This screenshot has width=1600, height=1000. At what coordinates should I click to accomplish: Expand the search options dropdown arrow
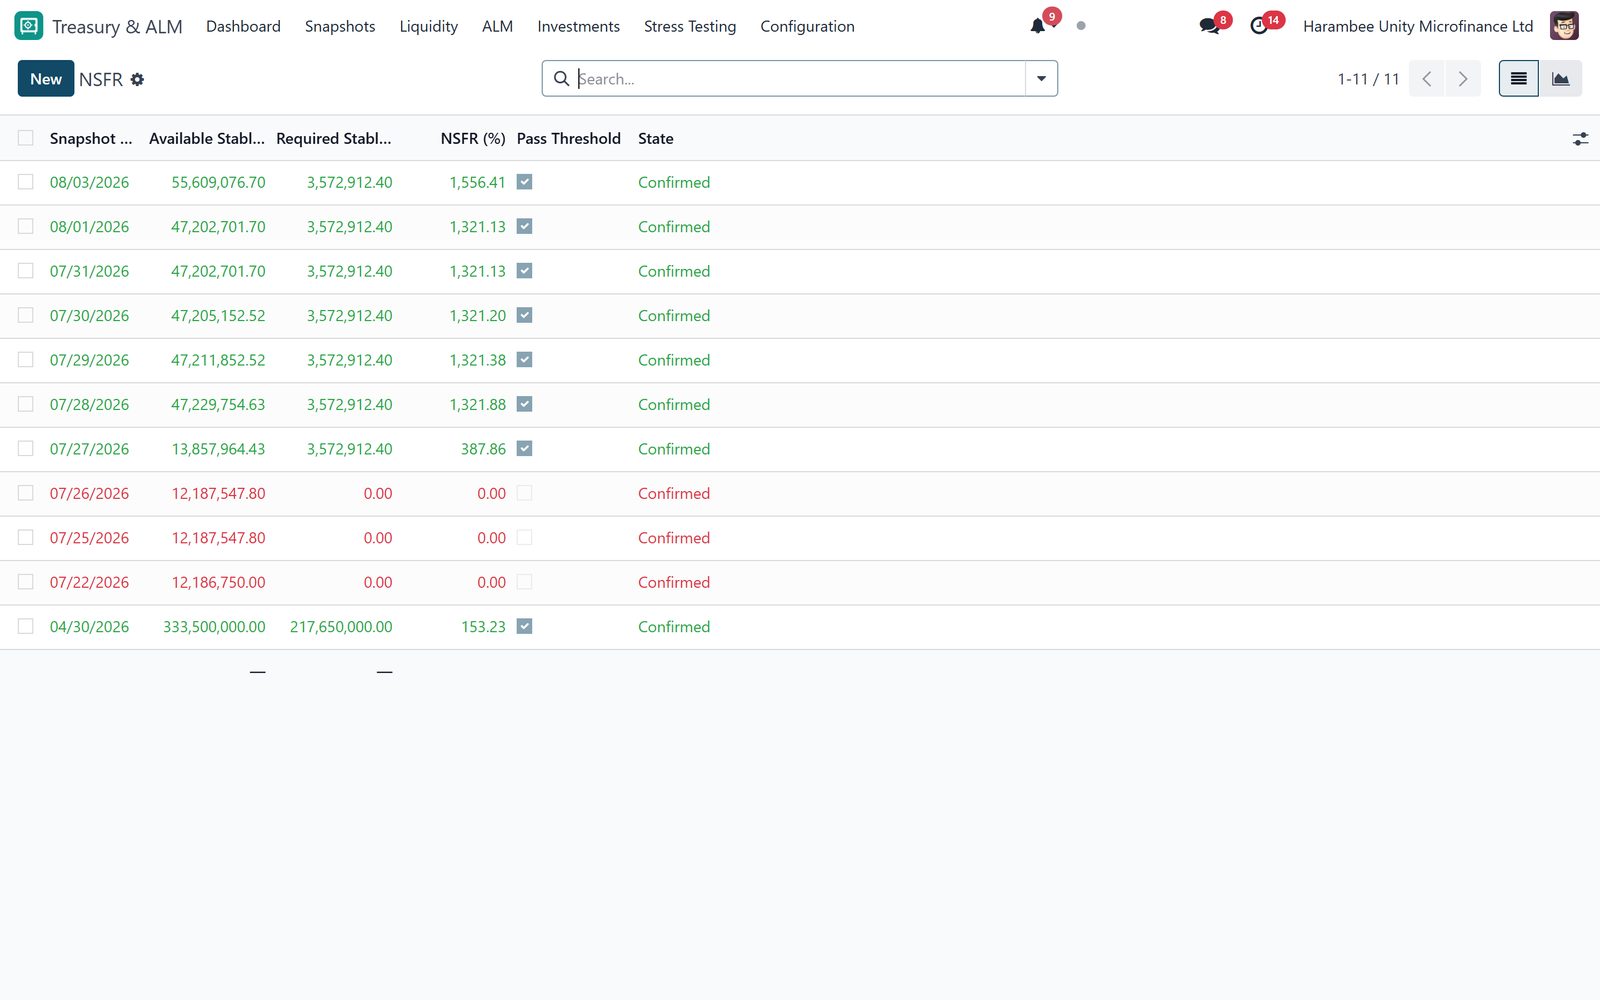coord(1041,79)
